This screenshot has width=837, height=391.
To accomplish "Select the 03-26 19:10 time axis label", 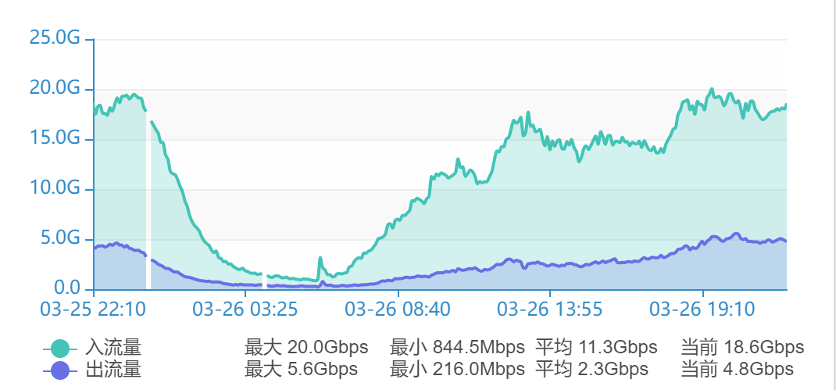I will coord(702,309).
